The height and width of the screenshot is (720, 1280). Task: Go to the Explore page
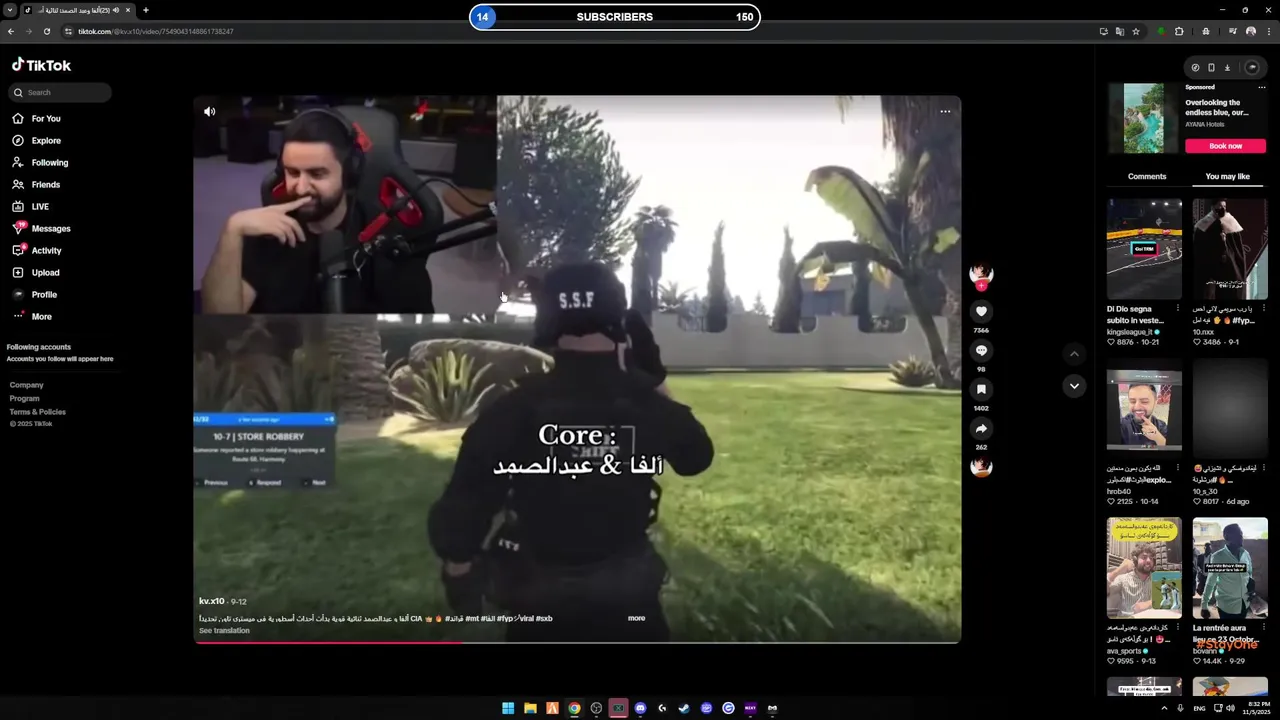pos(36,140)
